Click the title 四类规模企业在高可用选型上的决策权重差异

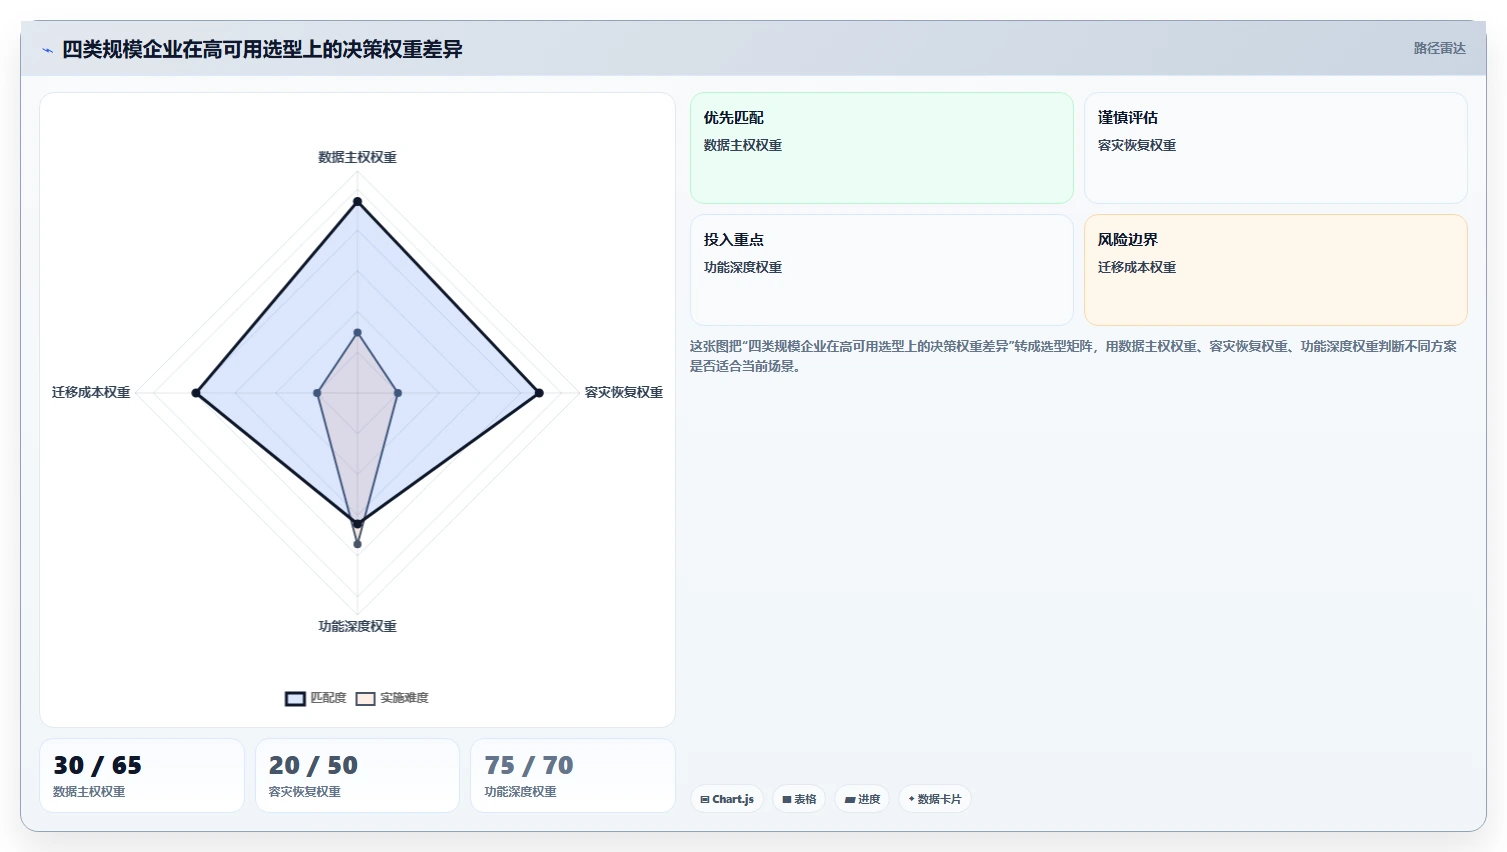(x=262, y=49)
